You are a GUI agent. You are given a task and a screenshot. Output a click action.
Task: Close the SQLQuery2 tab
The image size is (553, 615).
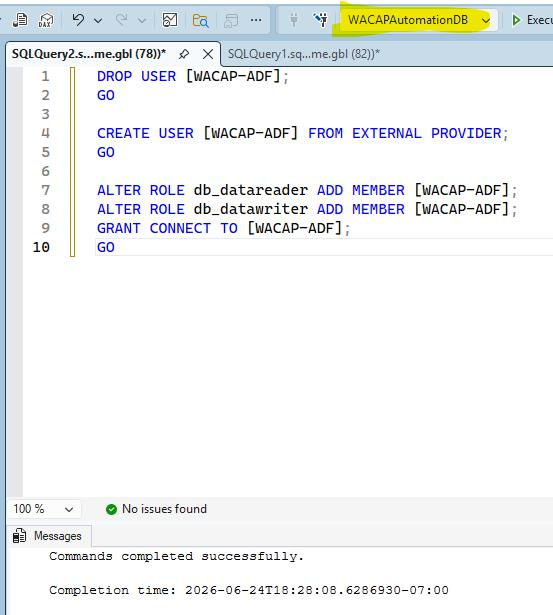point(208,54)
